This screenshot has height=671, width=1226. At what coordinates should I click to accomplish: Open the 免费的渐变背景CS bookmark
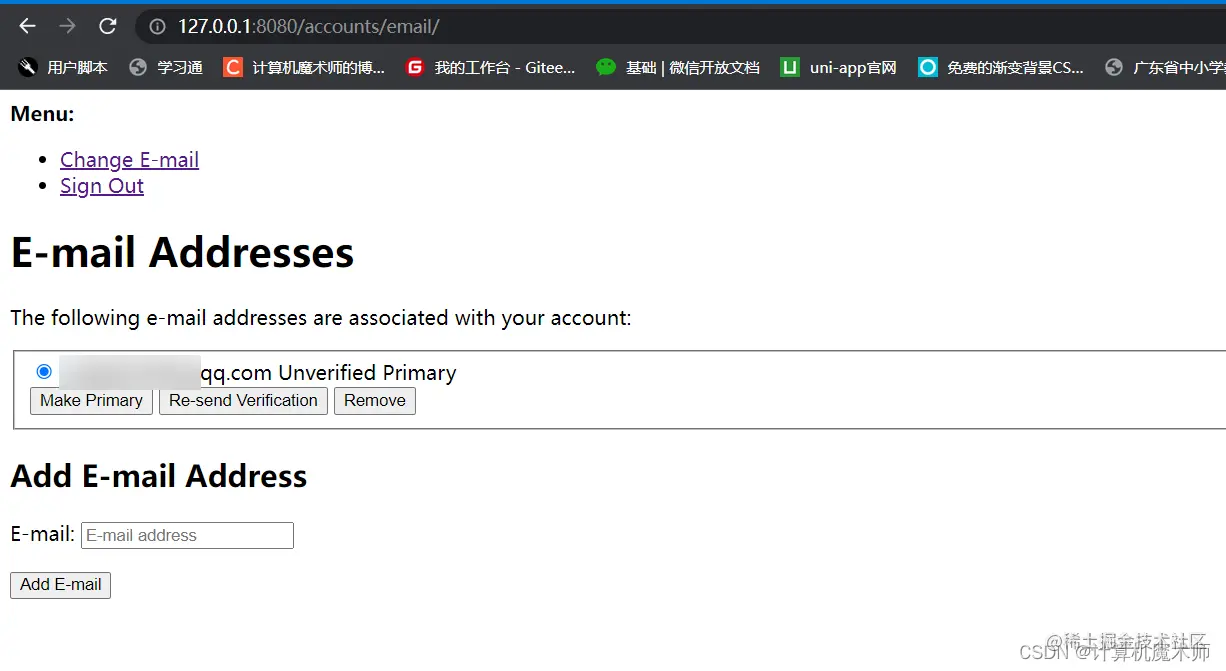[x=1001, y=67]
